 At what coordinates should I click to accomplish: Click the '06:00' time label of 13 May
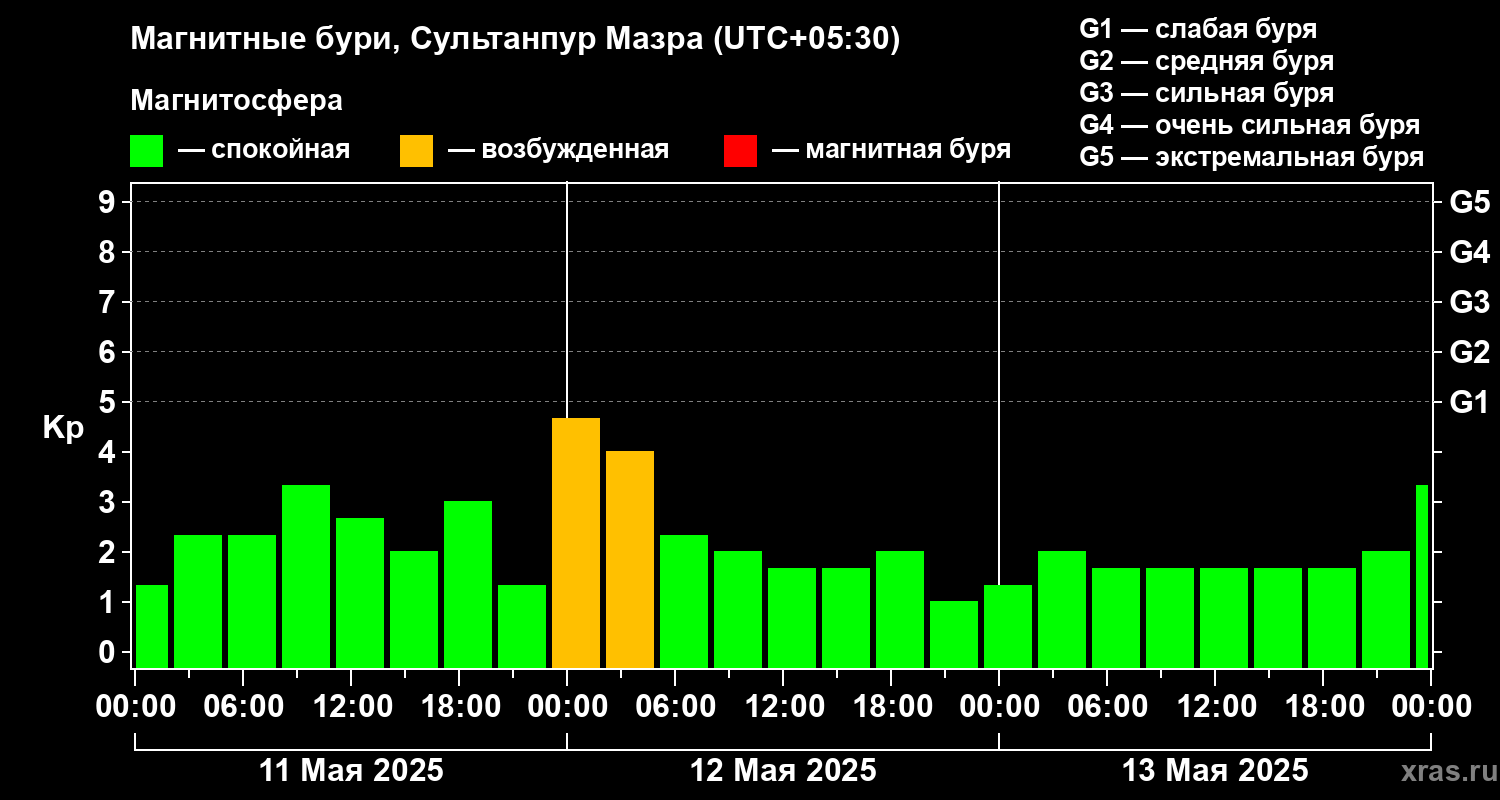pos(1109,707)
